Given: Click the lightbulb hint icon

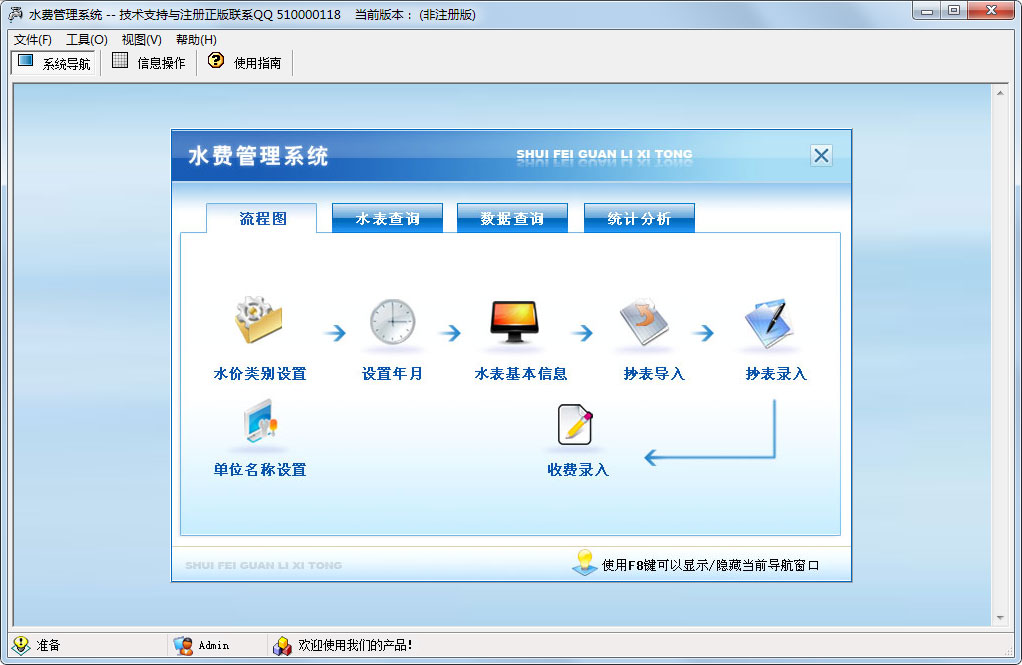Looking at the screenshot, I should [585, 562].
